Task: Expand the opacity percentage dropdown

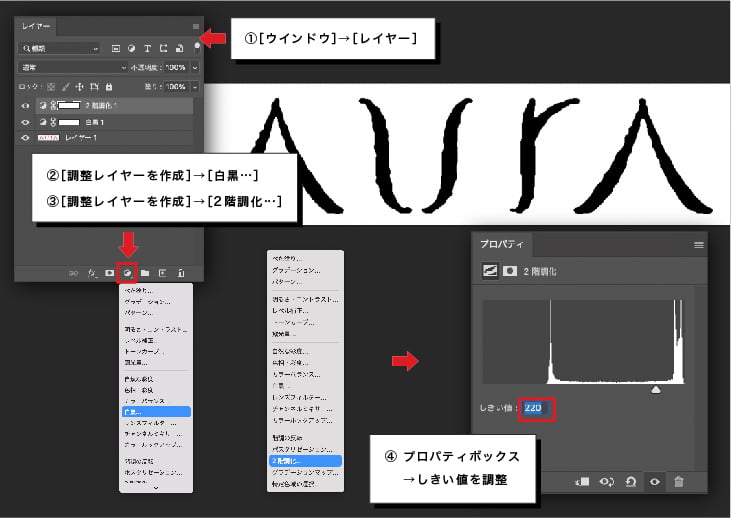Action: [194, 67]
